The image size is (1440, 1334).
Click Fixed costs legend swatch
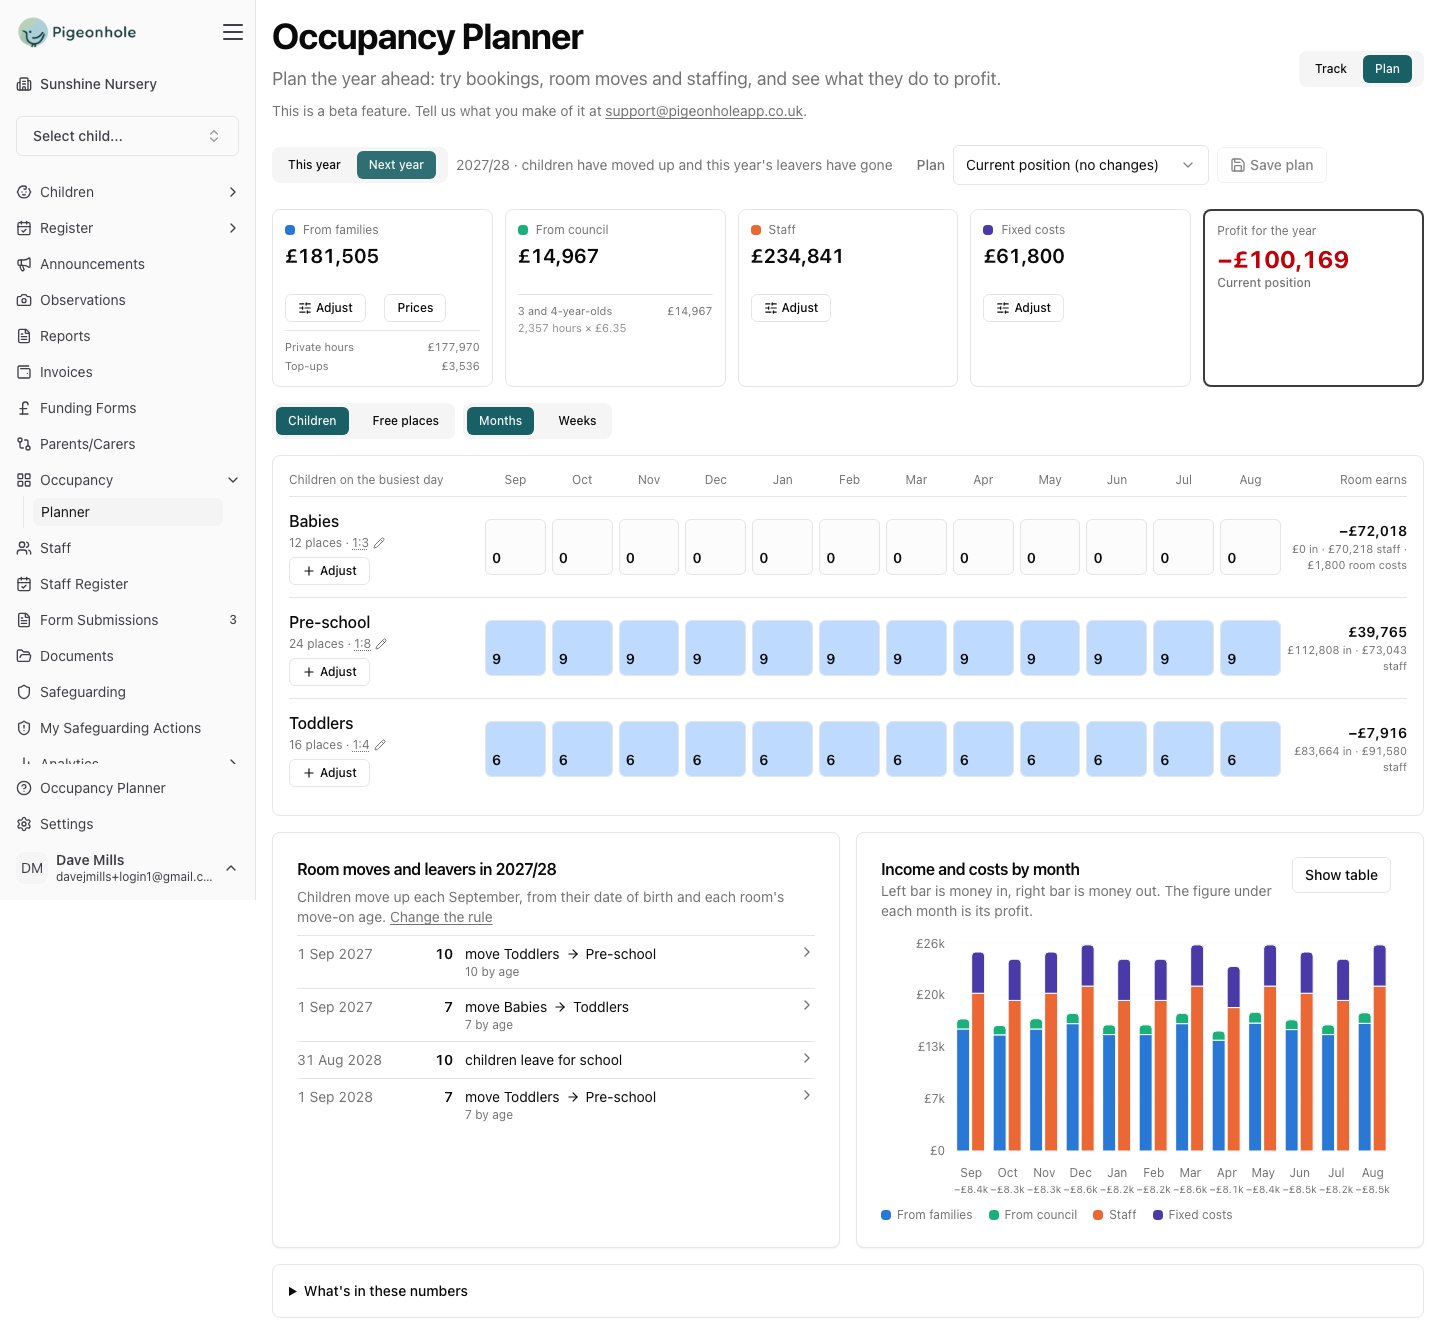[1158, 1215]
